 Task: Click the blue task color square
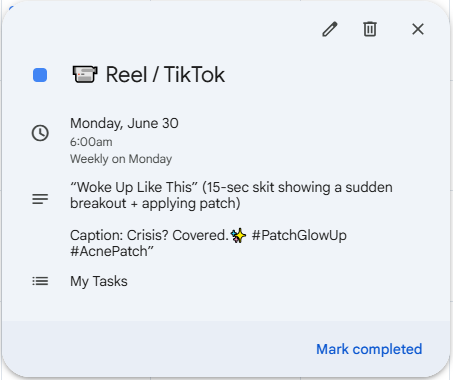click(40, 75)
